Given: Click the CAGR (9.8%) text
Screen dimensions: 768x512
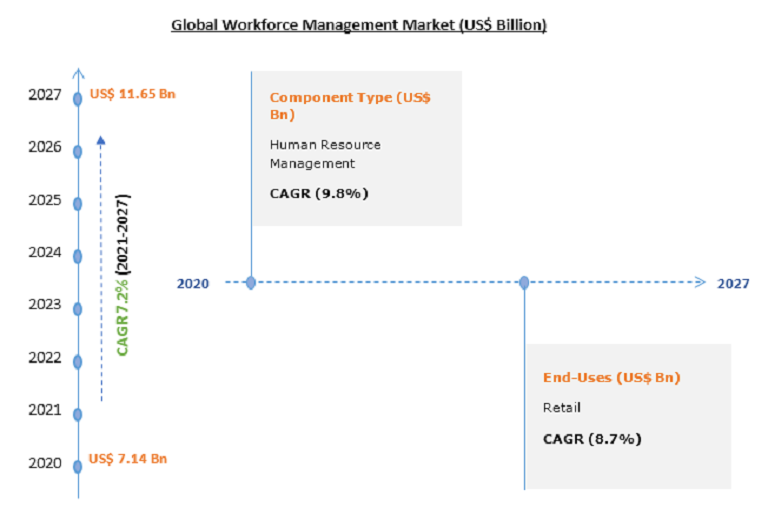Looking at the screenshot, I should coord(319,194).
